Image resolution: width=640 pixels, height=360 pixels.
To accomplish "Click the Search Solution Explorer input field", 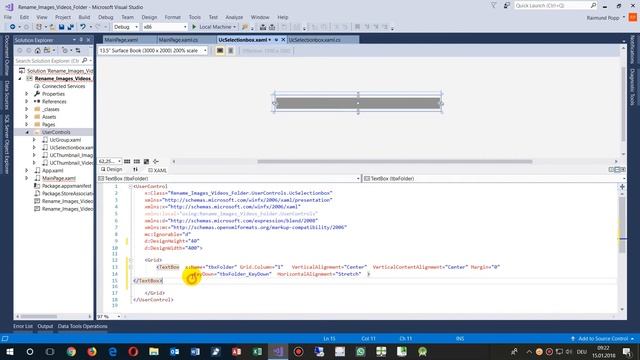I will 47,60.
